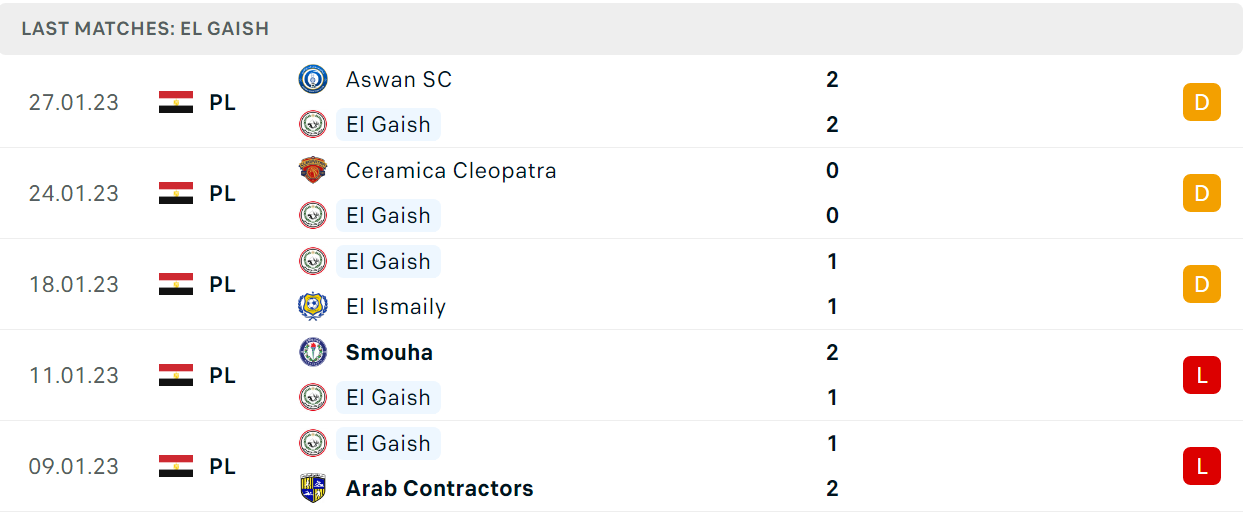Click El Gaish crest in 27.01.23 match
This screenshot has width=1243, height=524.
coord(313,124)
